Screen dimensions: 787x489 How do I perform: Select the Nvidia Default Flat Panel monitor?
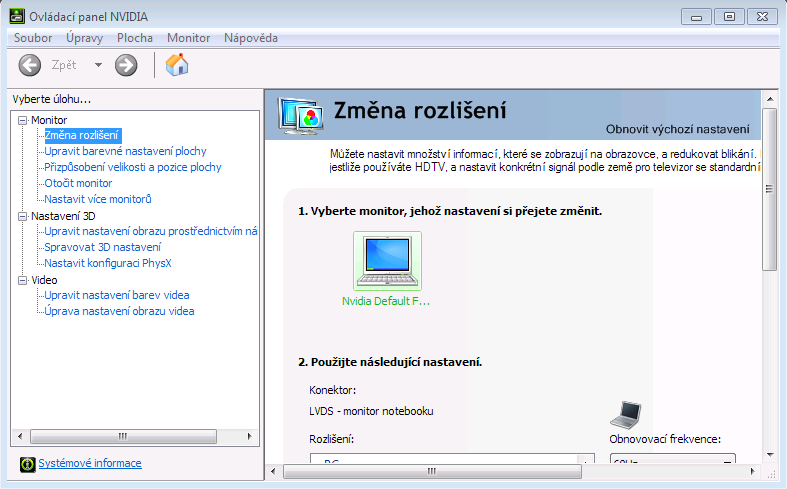click(387, 261)
